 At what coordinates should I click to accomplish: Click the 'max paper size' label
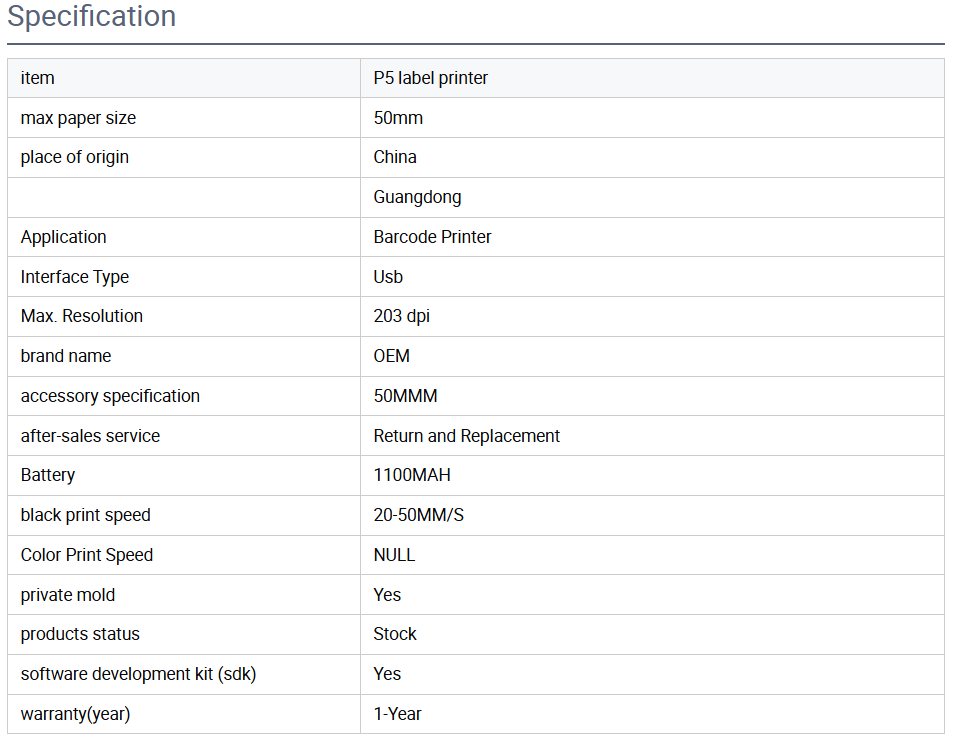(x=78, y=118)
